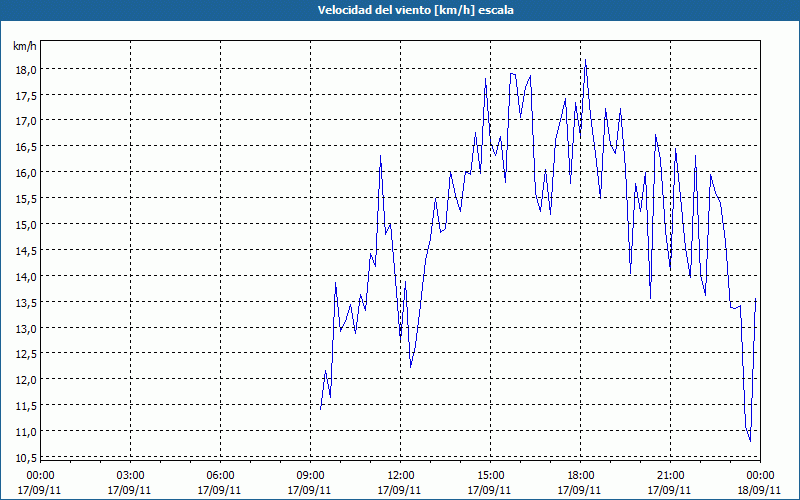Viewport: 800px width, 500px height.
Task: Click the 21:00 time axis label
Action: [x=670, y=476]
